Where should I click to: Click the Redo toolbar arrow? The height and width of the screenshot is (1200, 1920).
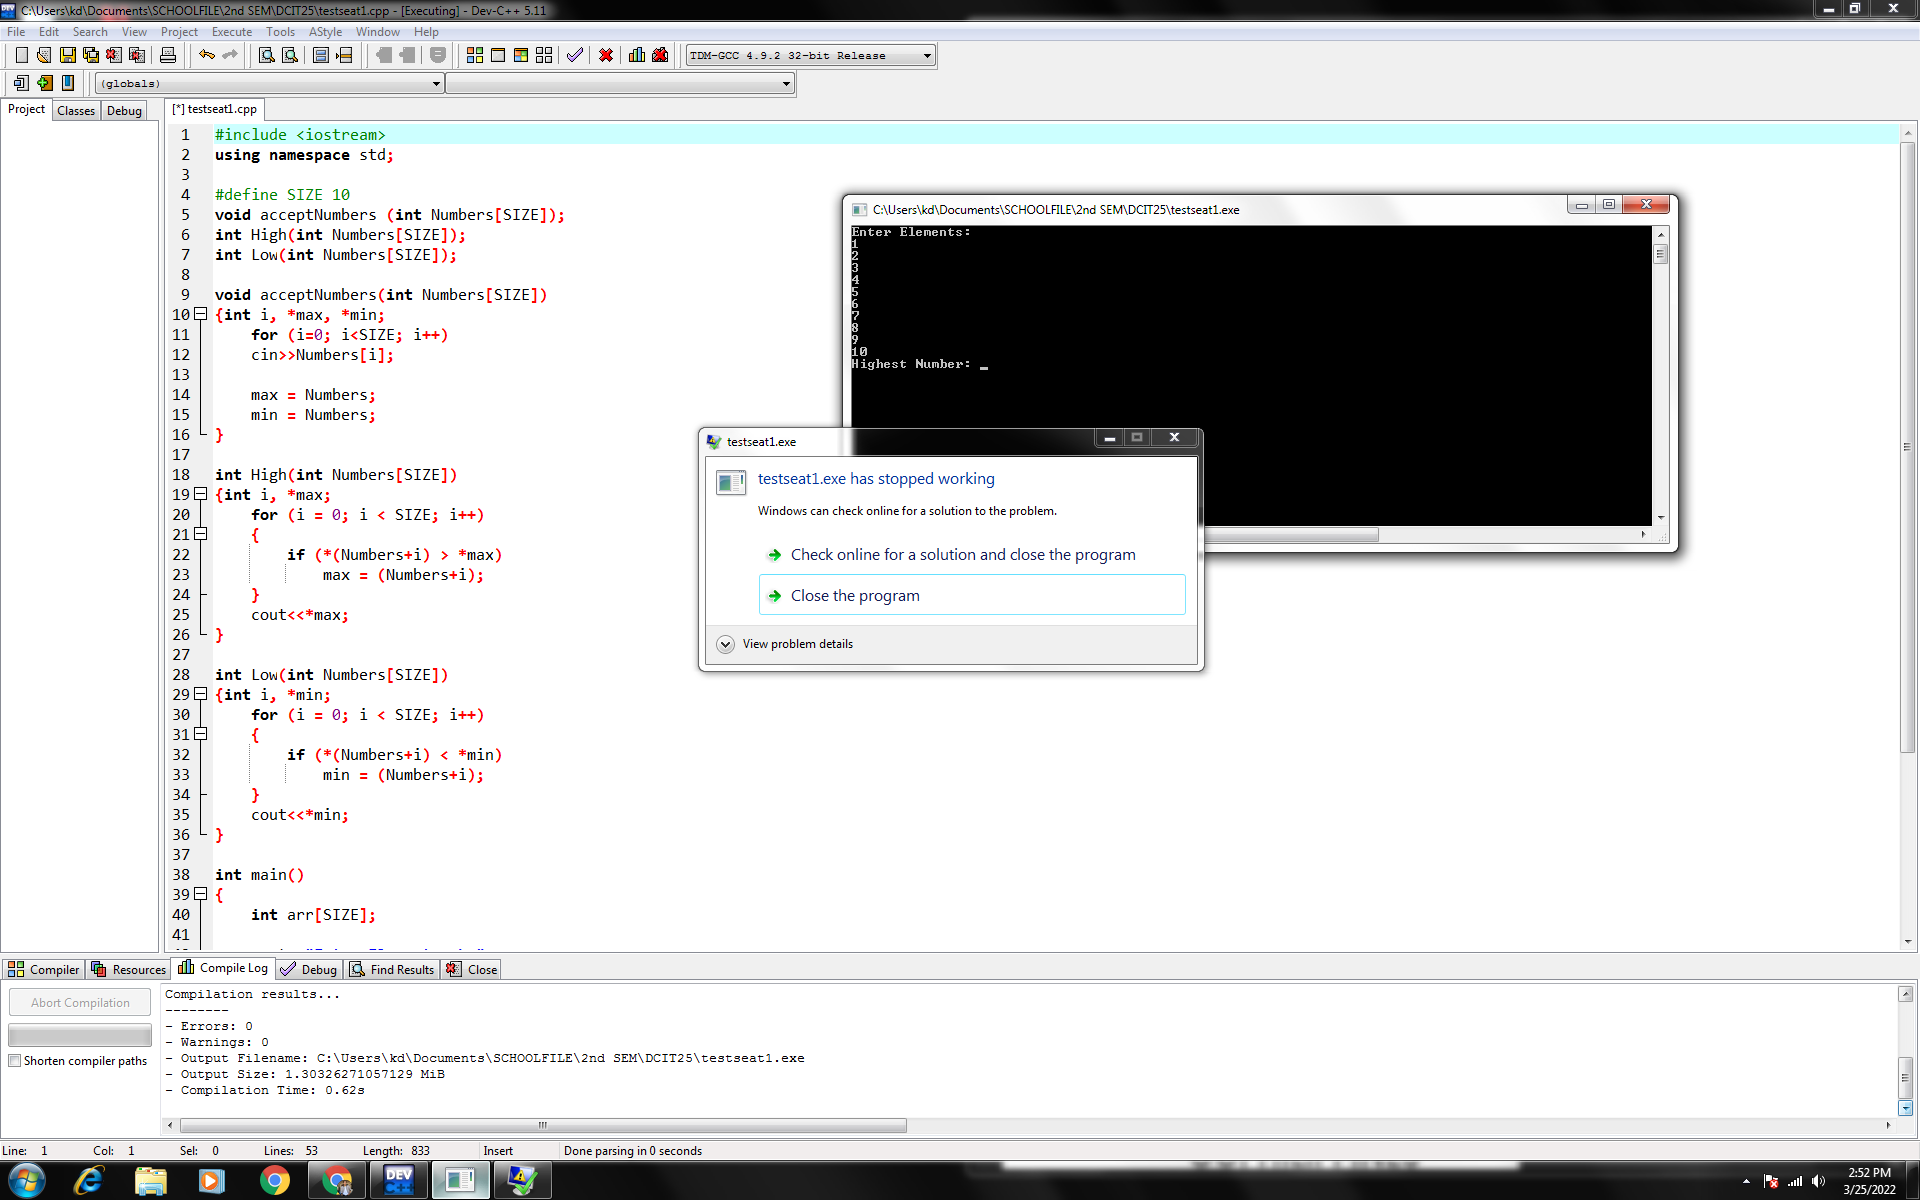(x=230, y=55)
